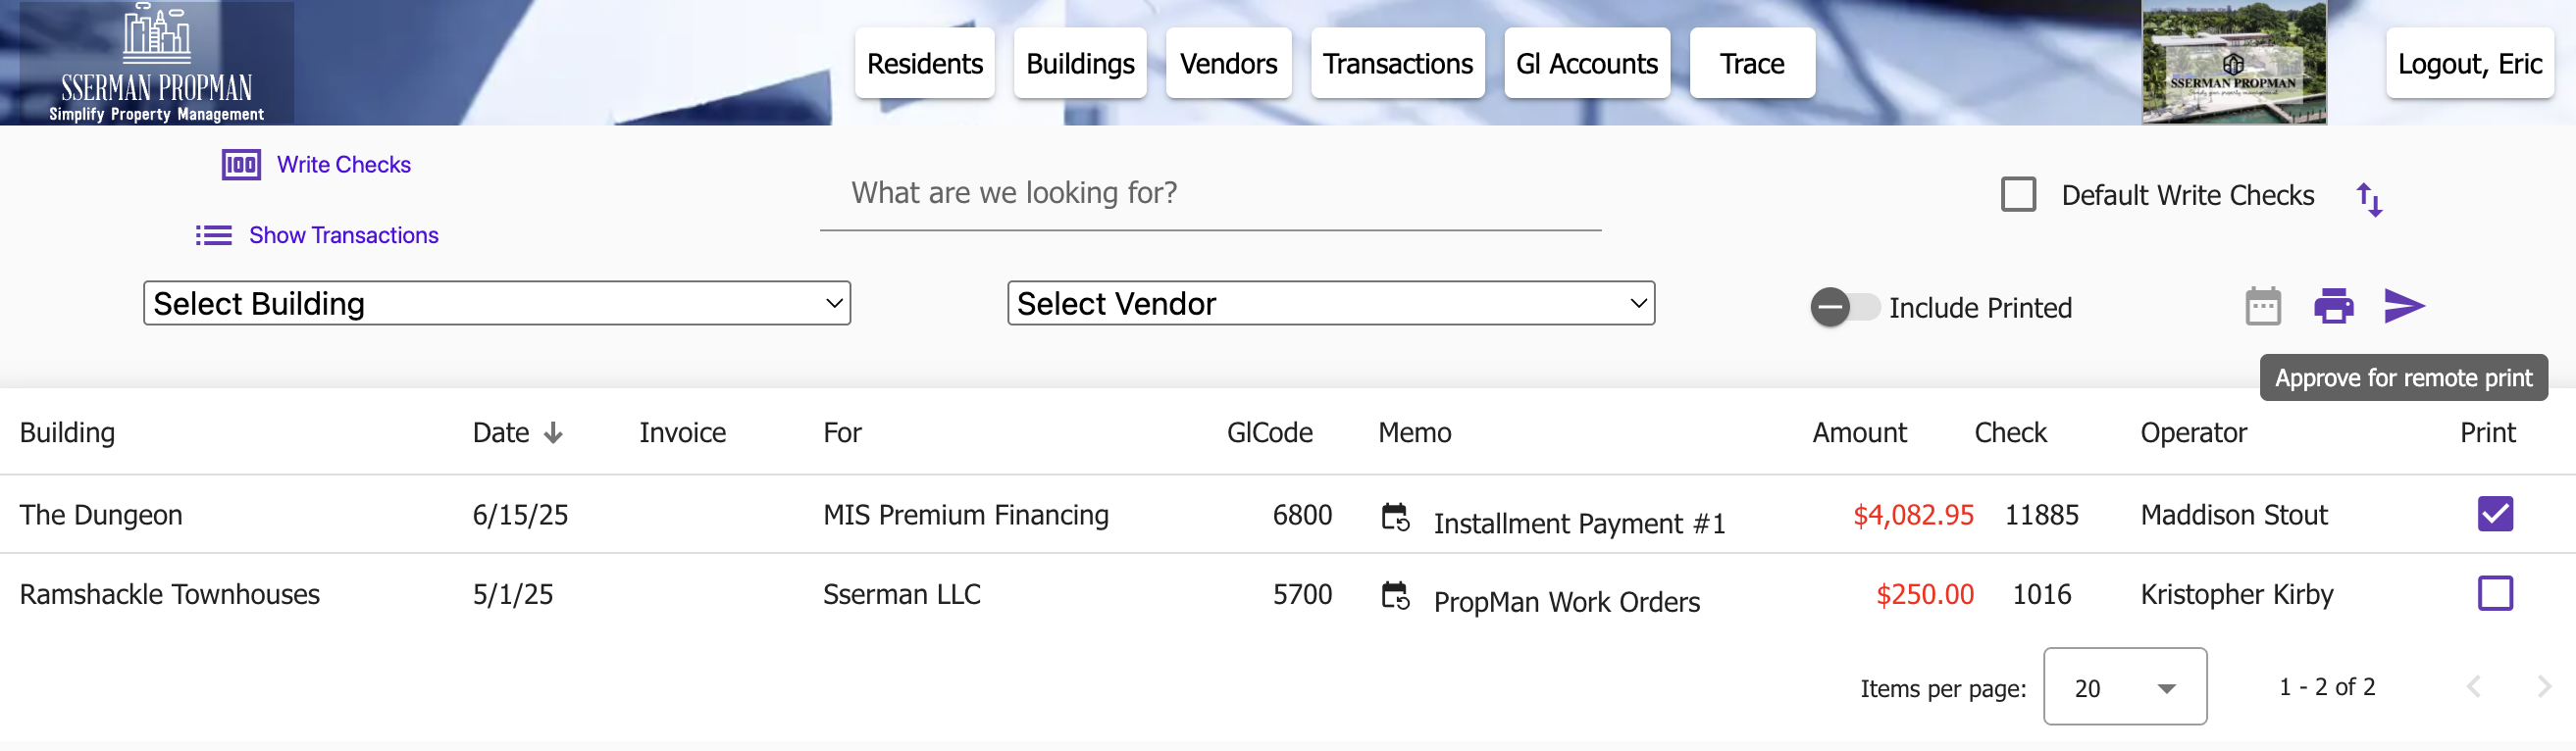Click the send arrow to approve remote print
This screenshot has width=2576, height=751.
pos(2404,306)
